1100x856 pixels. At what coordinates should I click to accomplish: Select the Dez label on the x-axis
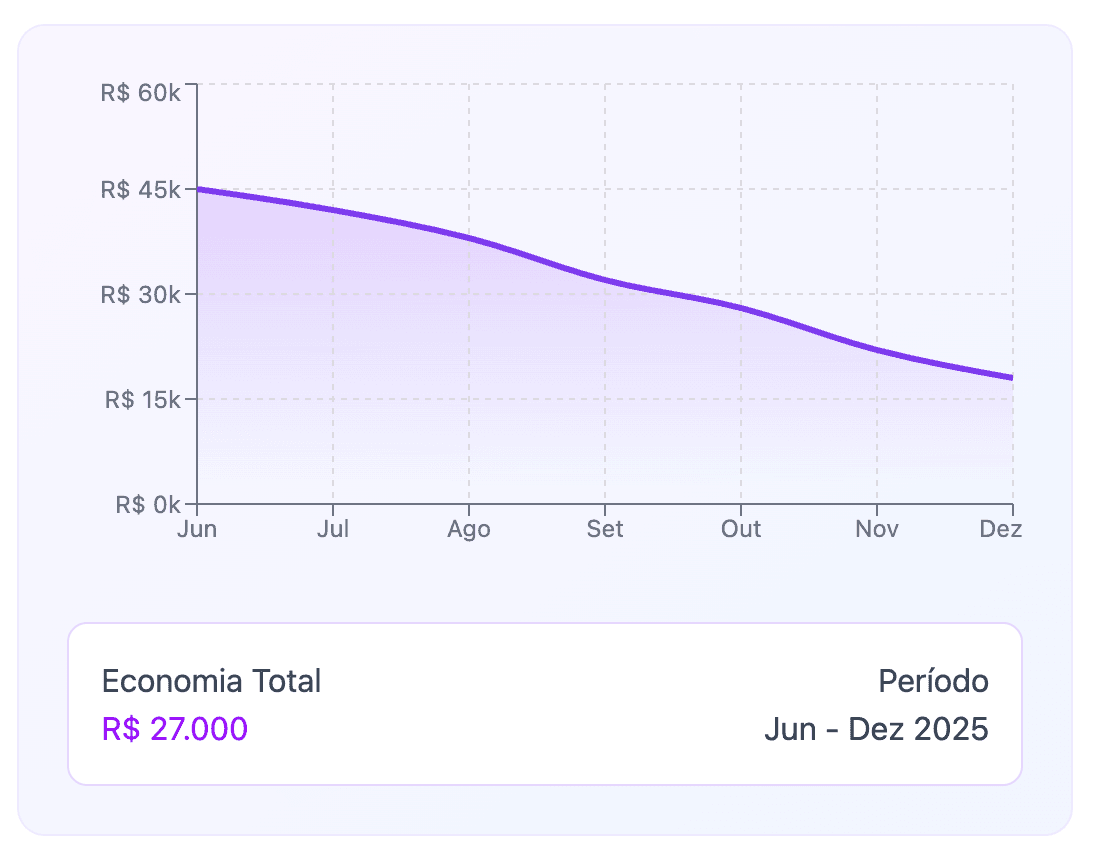pyautogui.click(x=1001, y=529)
